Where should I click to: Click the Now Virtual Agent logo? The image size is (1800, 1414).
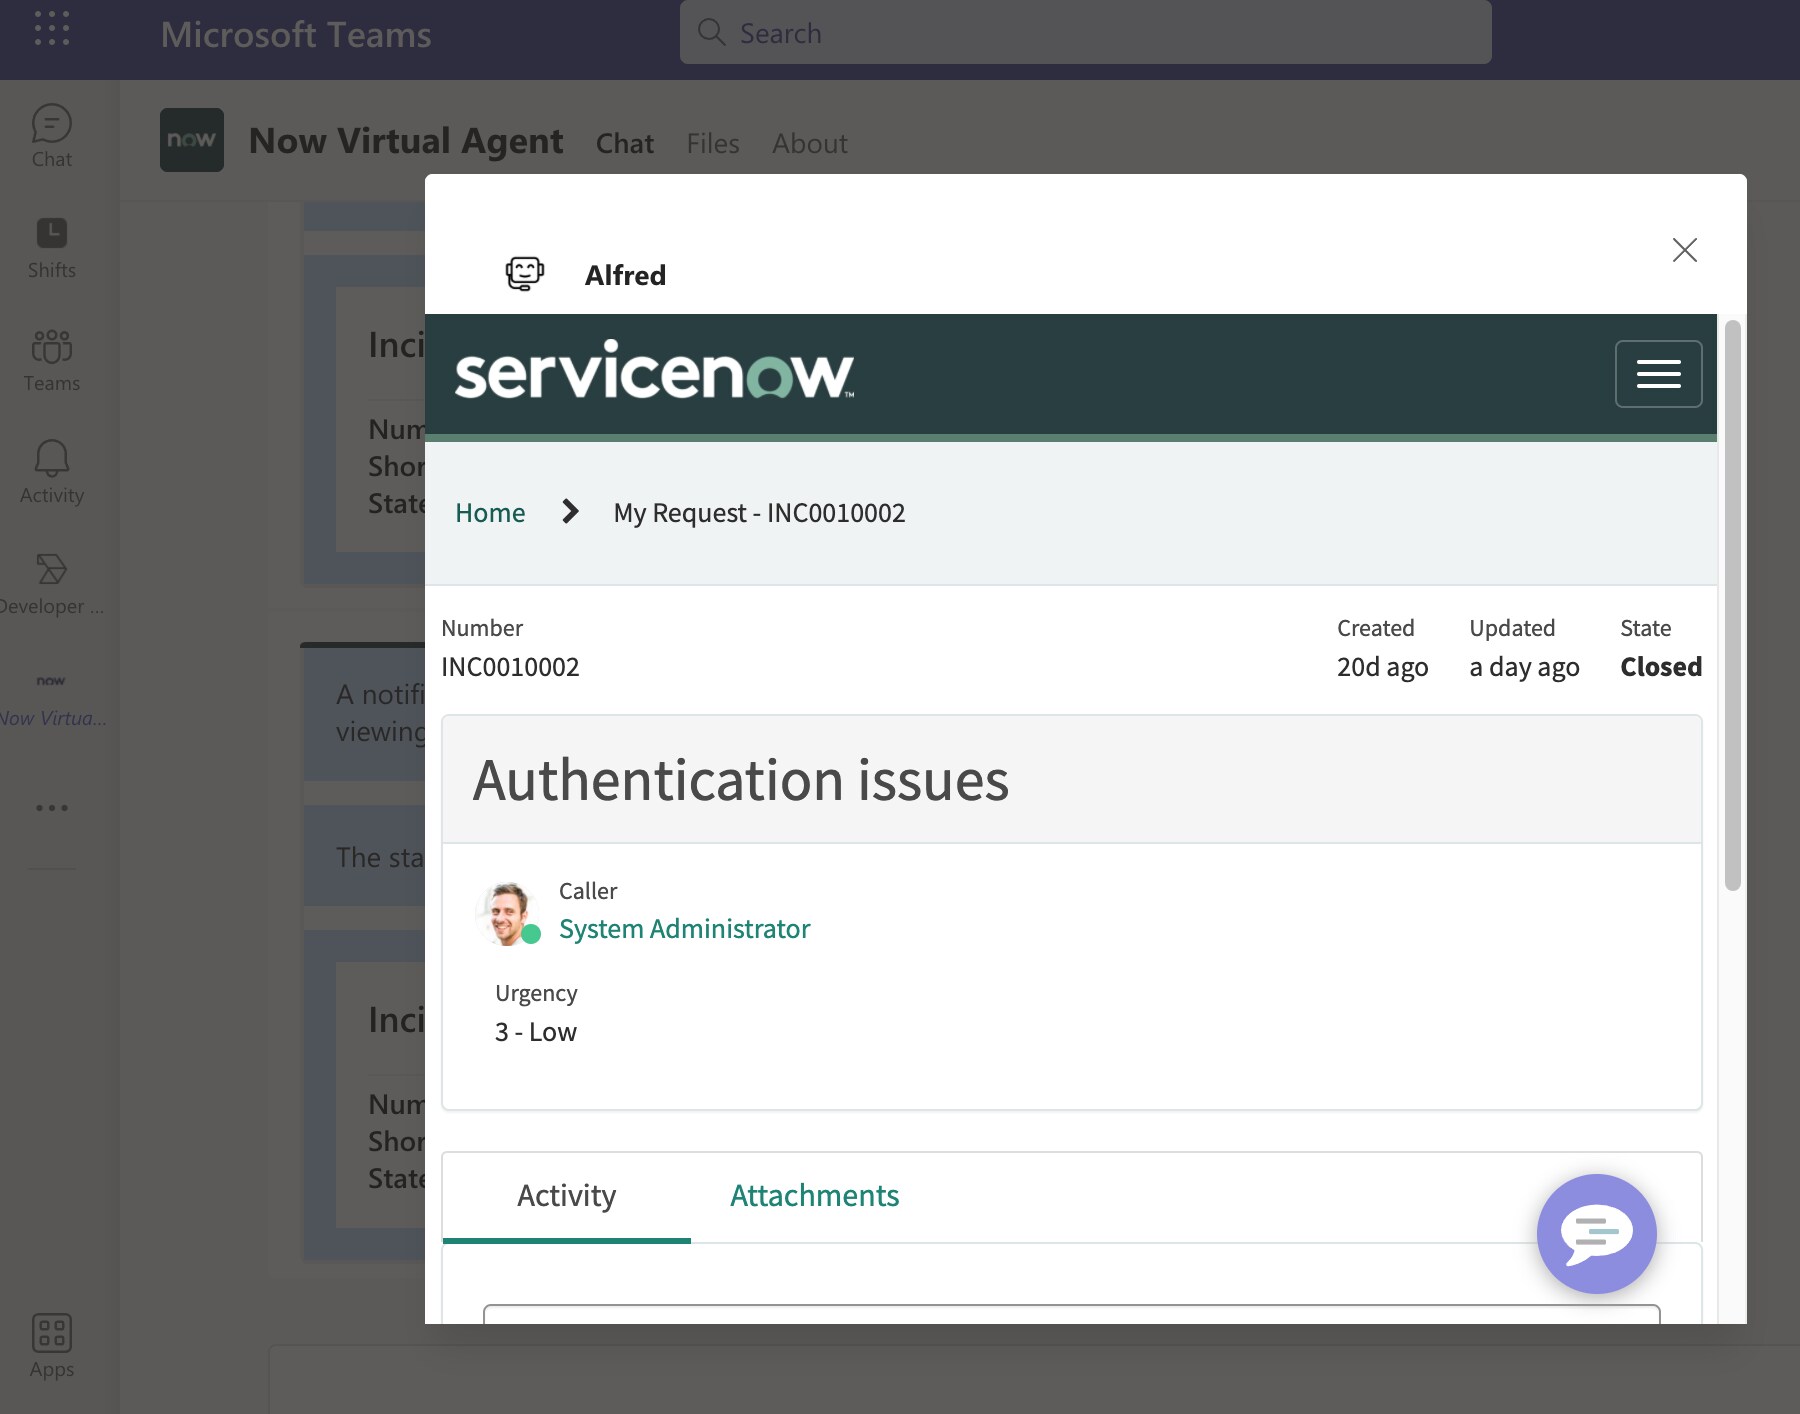coord(192,140)
